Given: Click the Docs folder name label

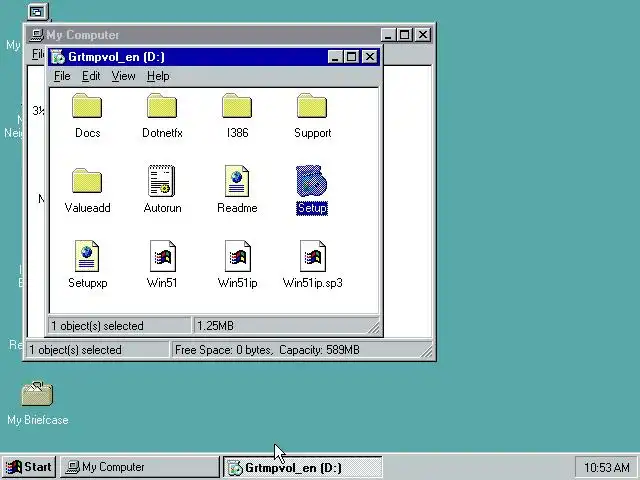Looking at the screenshot, I should (x=88, y=133).
